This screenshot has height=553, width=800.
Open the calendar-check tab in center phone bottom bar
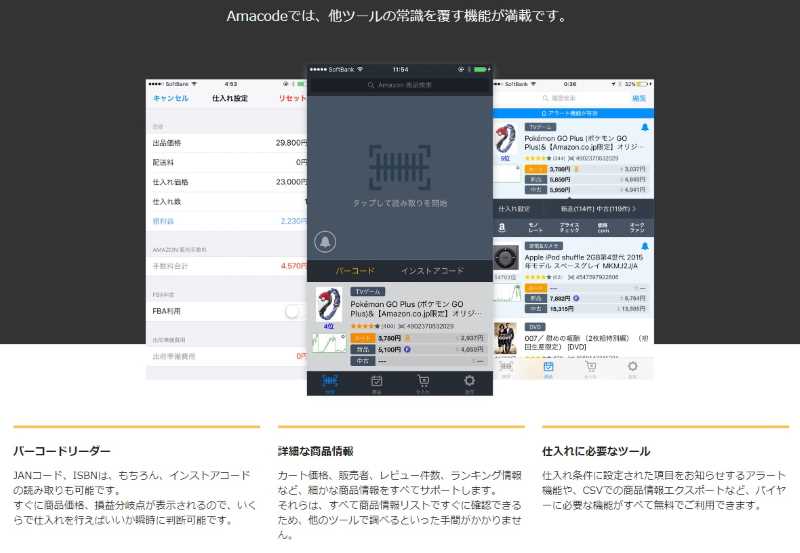377,383
